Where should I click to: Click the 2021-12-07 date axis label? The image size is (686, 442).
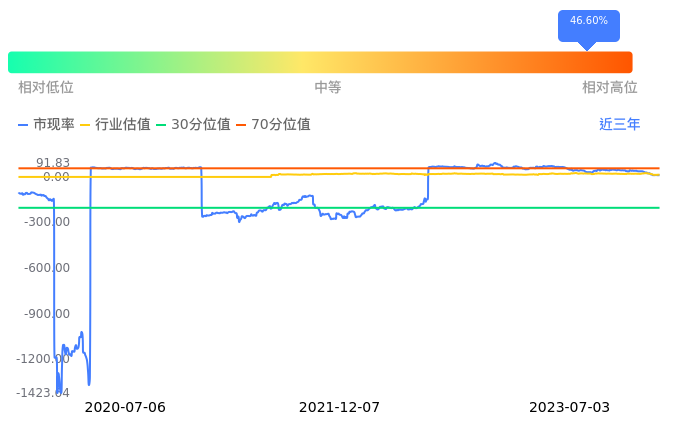pos(340,408)
